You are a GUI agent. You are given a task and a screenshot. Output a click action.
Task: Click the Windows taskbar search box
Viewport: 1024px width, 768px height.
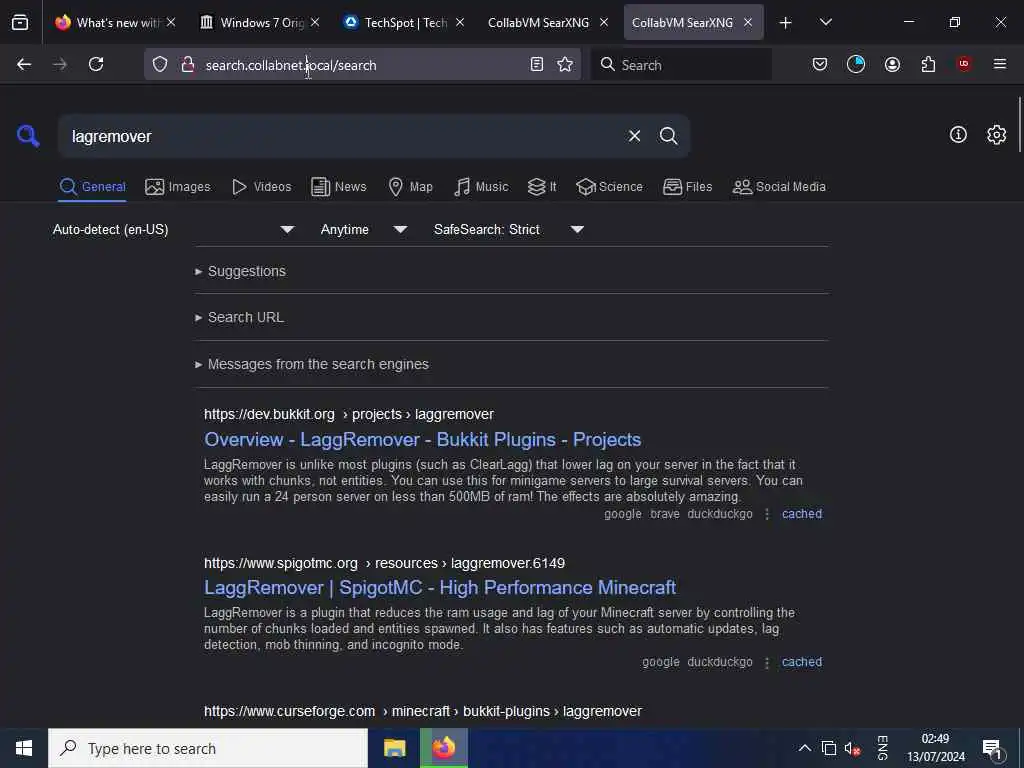coord(208,748)
